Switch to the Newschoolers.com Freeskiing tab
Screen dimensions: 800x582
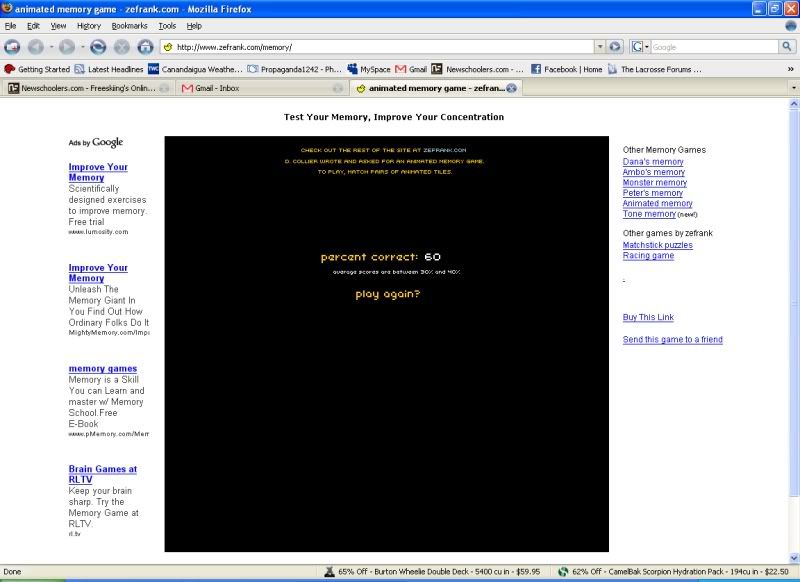[87, 88]
